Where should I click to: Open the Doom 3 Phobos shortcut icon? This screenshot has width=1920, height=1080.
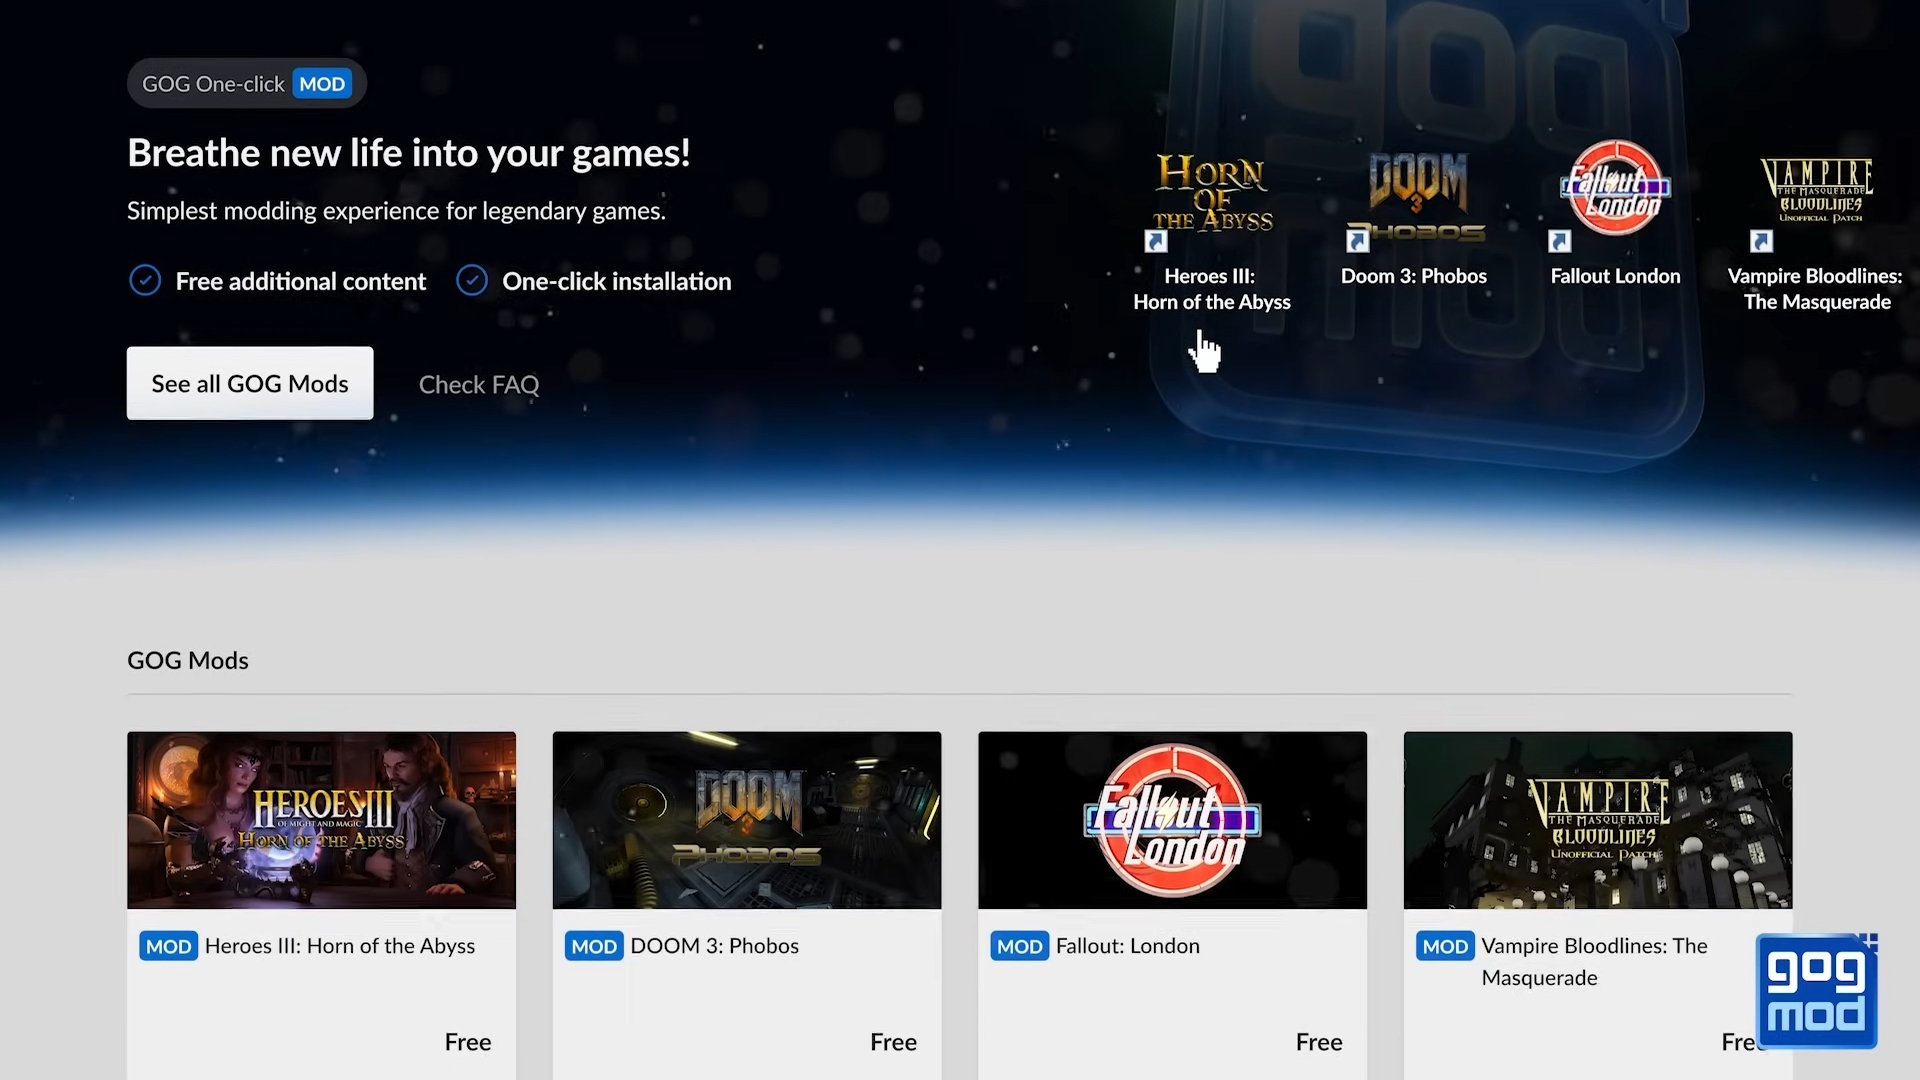(1415, 200)
